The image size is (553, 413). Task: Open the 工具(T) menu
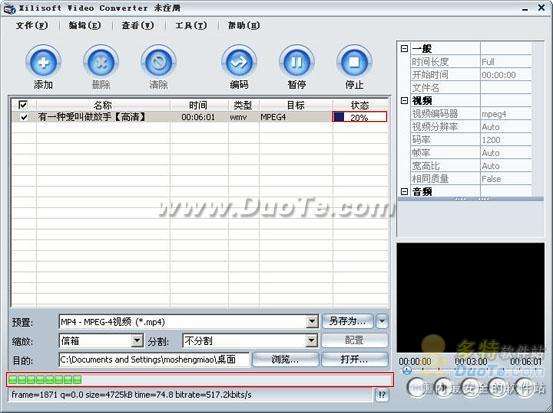tap(191, 25)
